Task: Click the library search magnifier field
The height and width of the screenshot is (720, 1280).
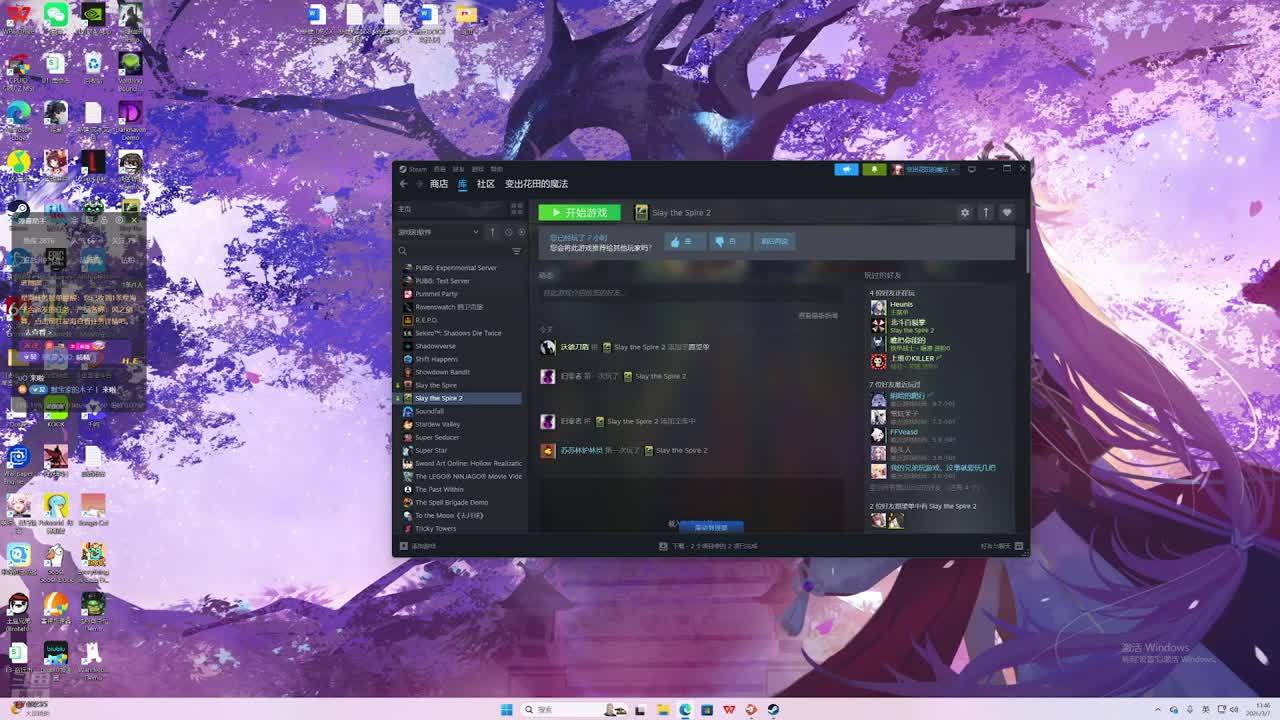Action: tap(450, 251)
